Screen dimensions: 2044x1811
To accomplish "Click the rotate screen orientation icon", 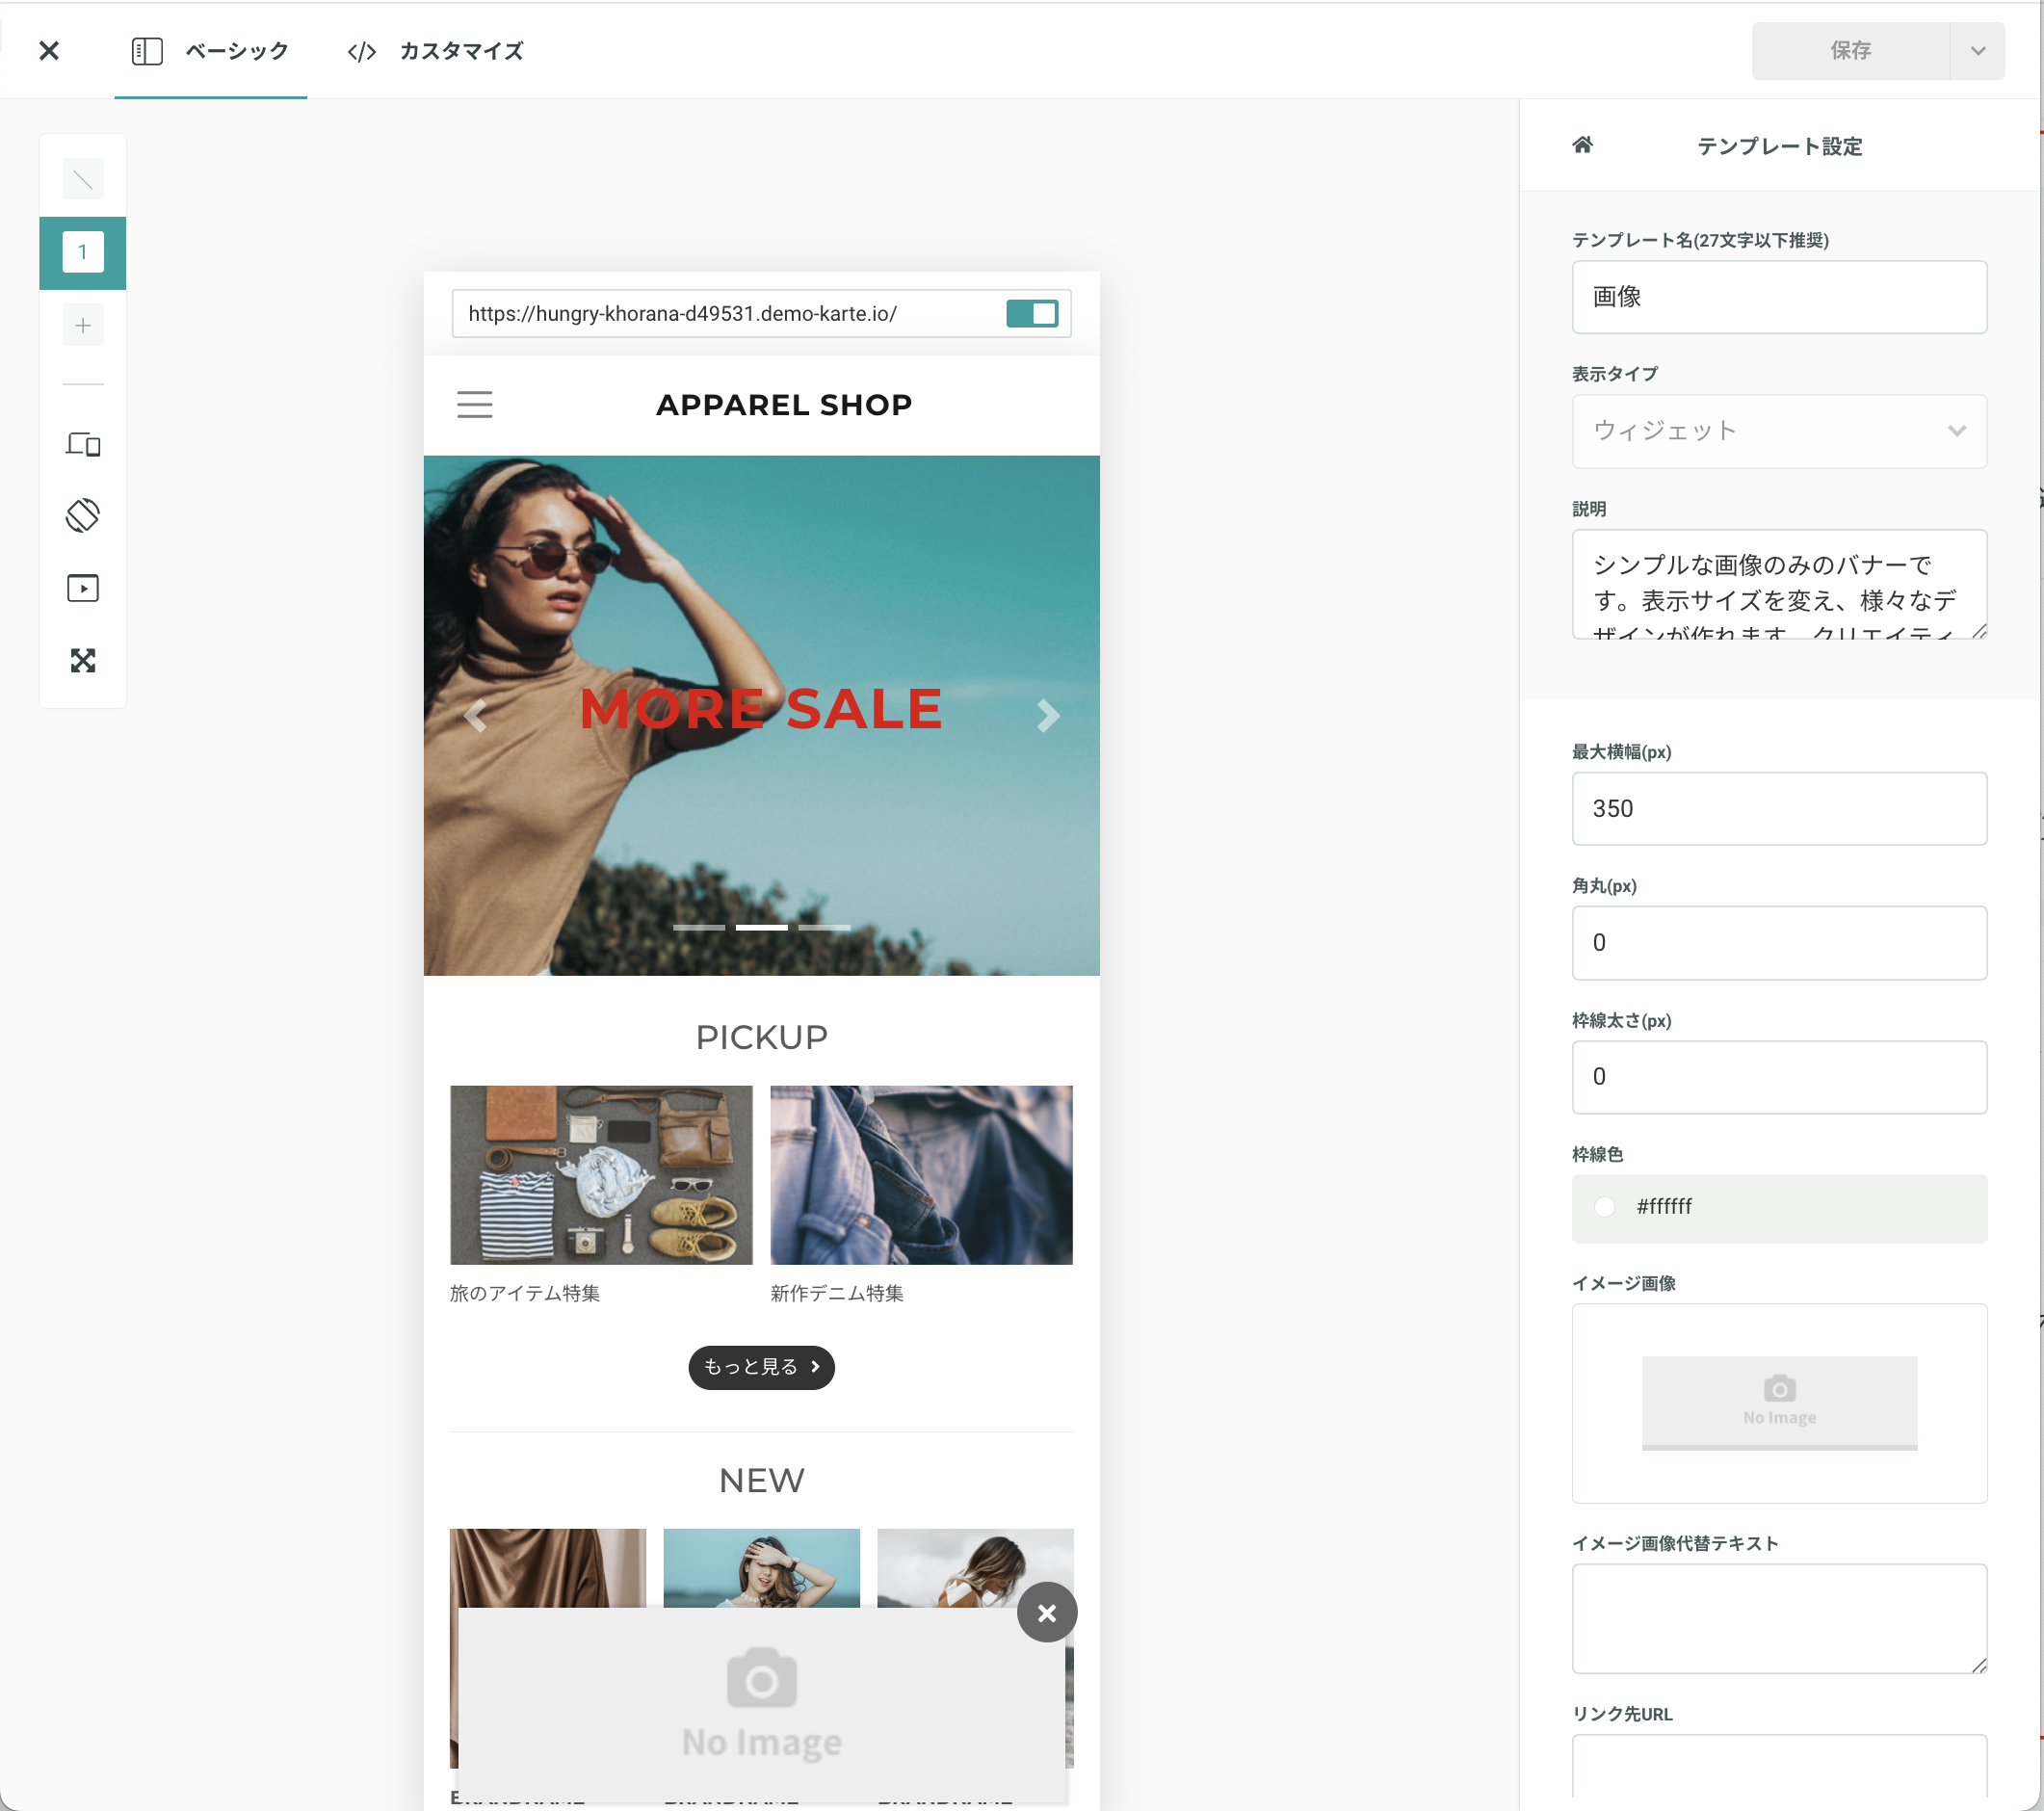I will click(83, 516).
